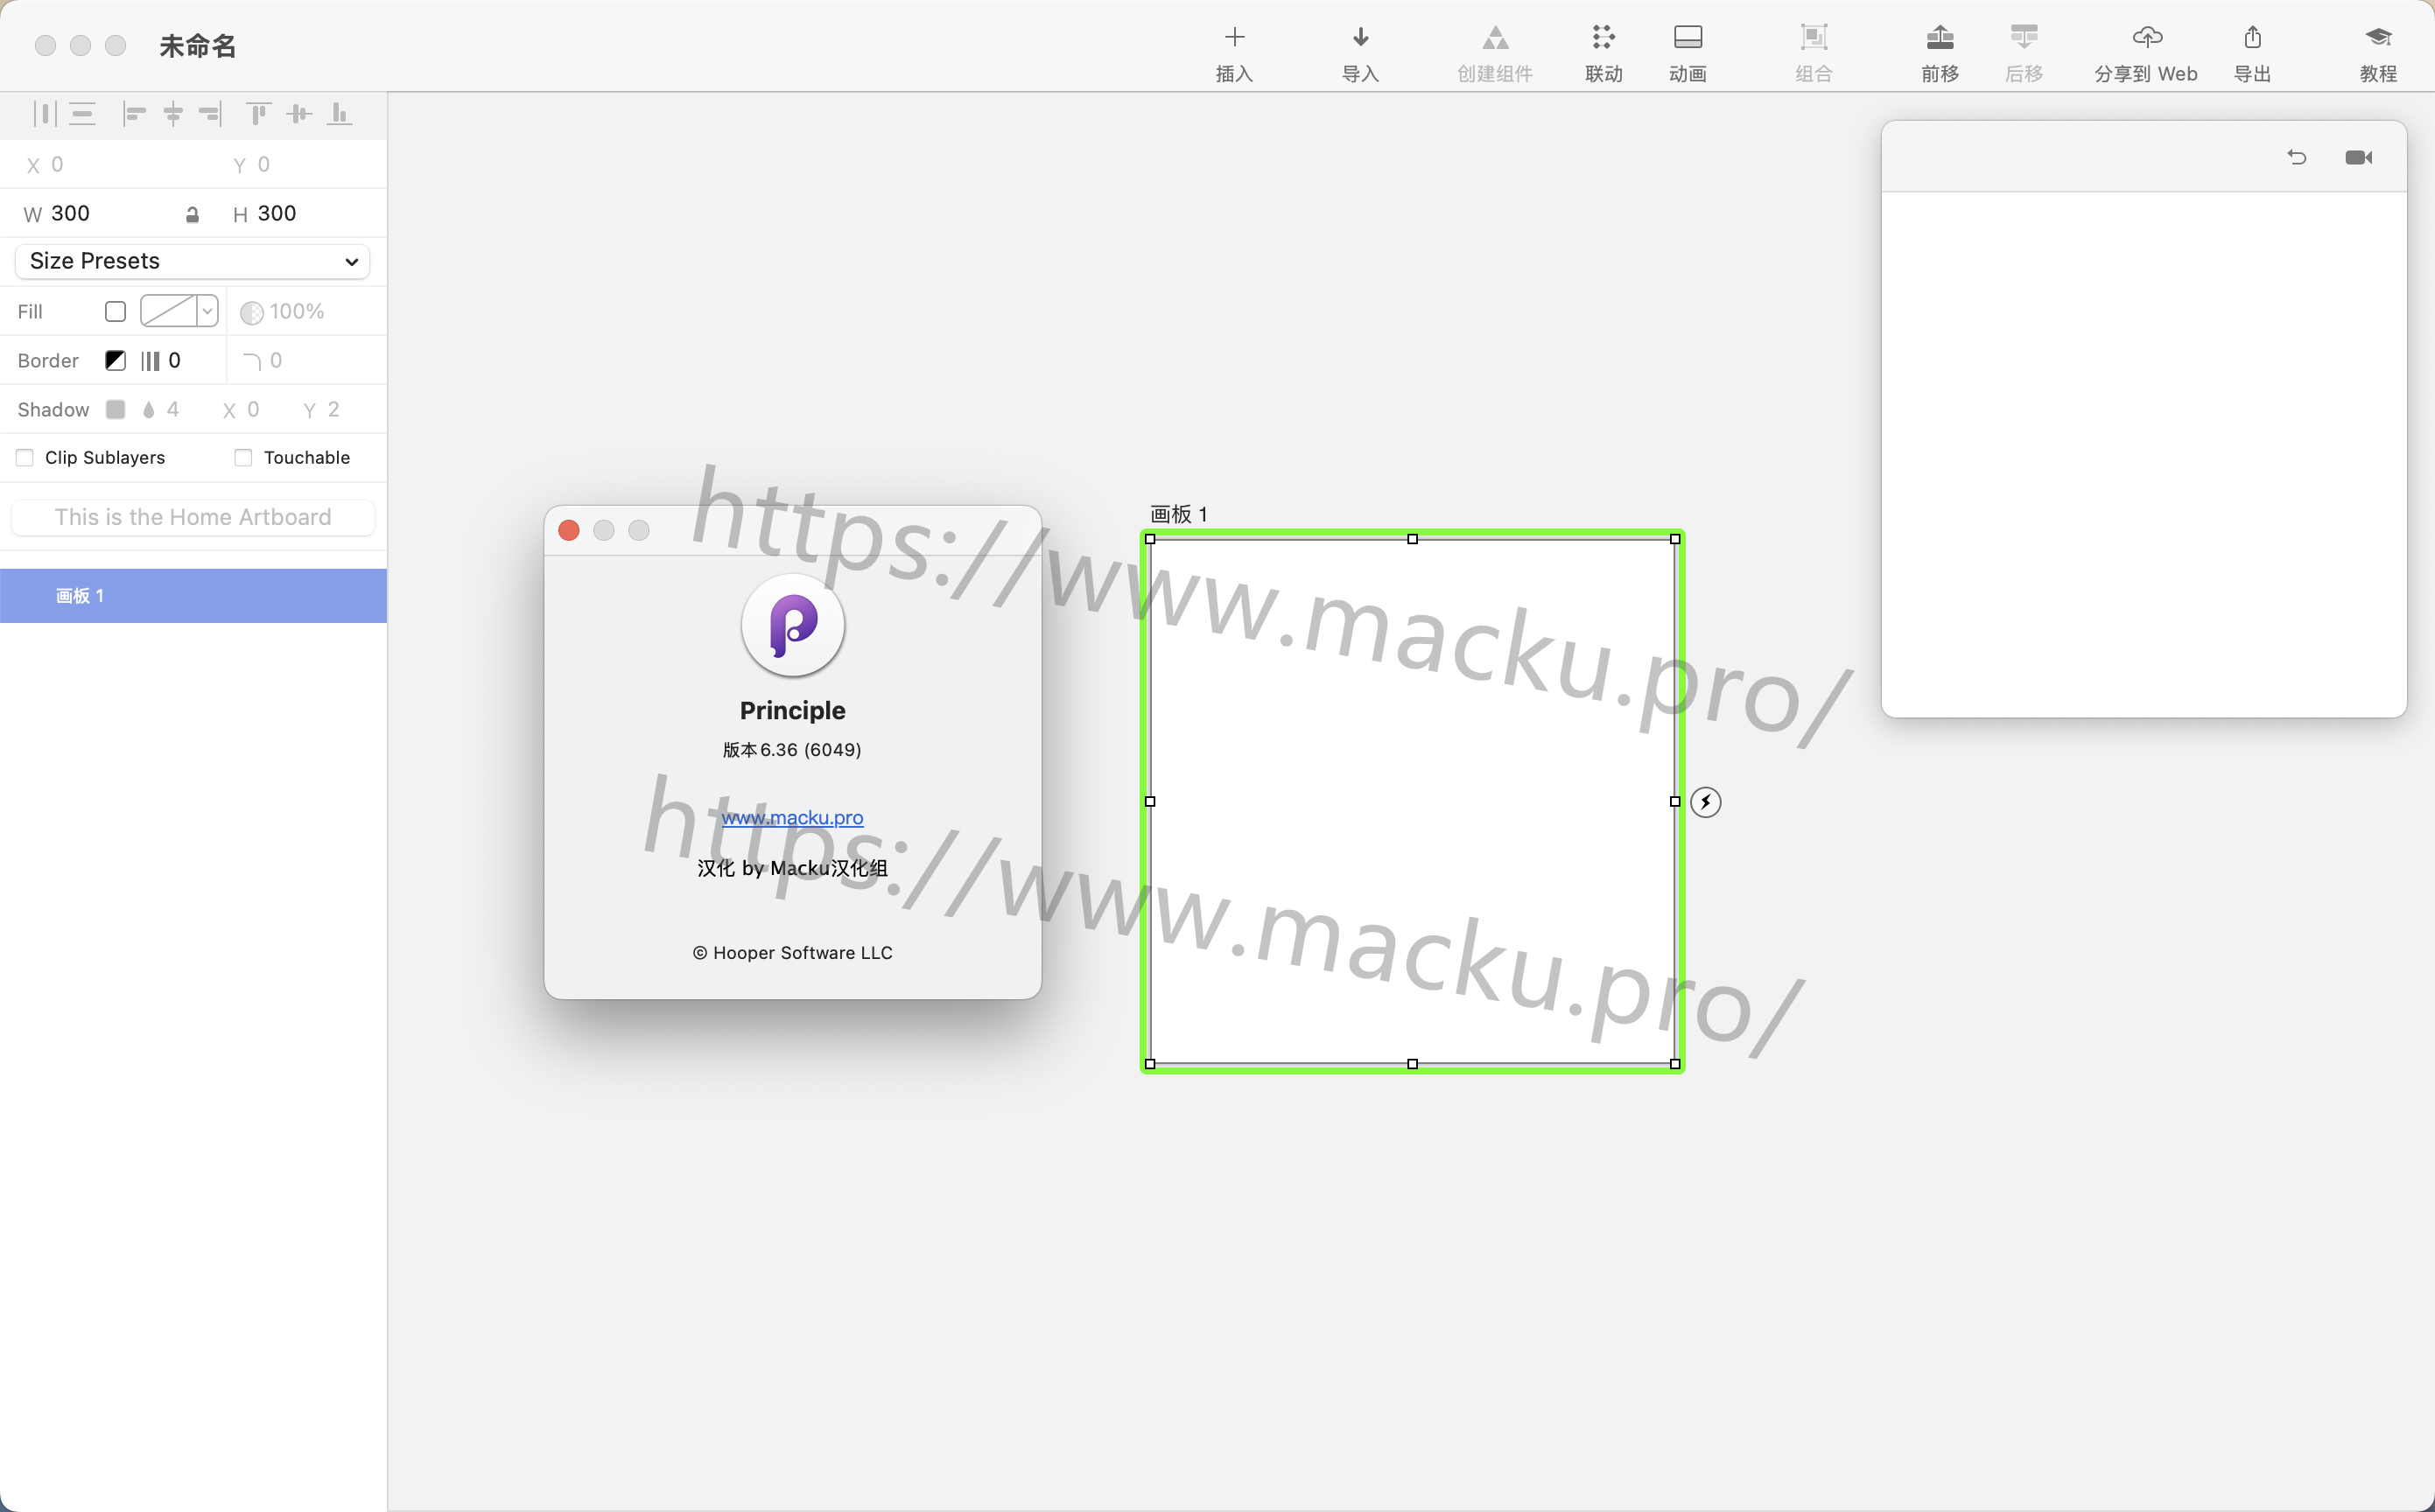The image size is (2435, 1512).
Task: Click the border width field
Action: (x=175, y=361)
